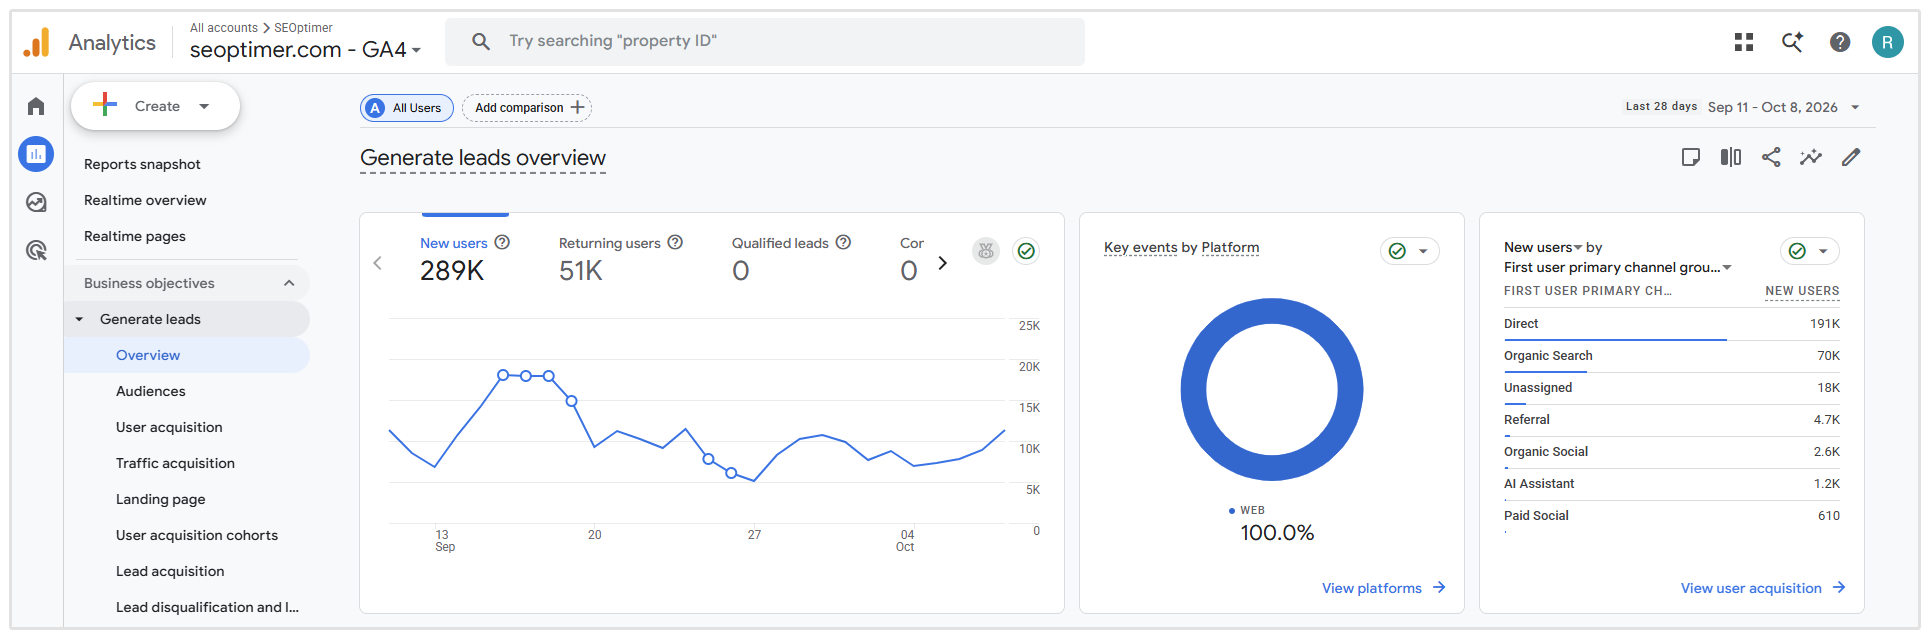The height and width of the screenshot is (640, 1930).
Task: Select the Qualified leads metric tab
Action: (791, 258)
